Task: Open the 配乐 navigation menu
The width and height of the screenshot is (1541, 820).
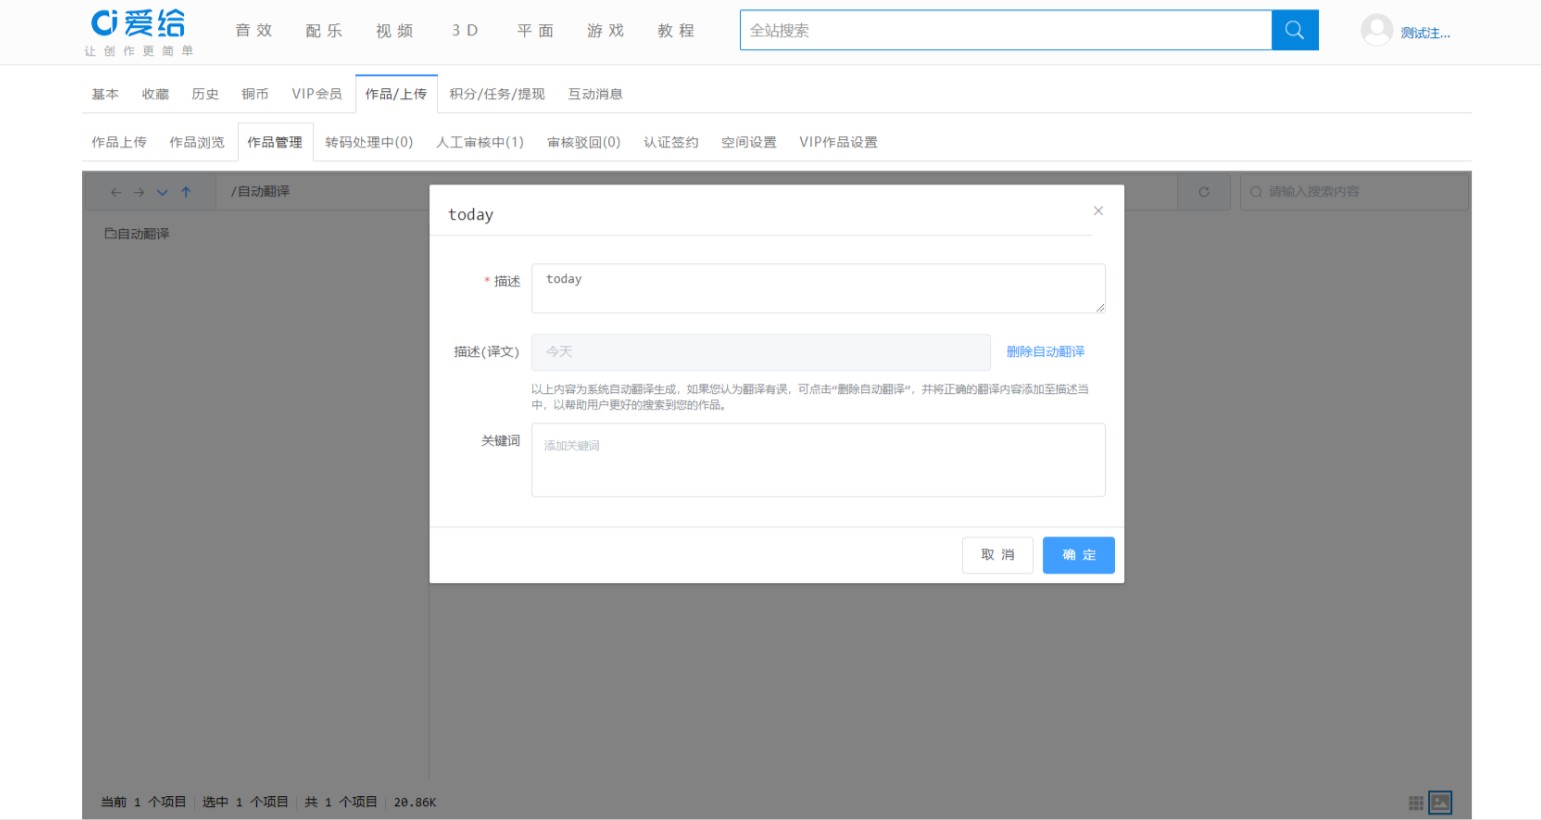Action: click(x=324, y=31)
